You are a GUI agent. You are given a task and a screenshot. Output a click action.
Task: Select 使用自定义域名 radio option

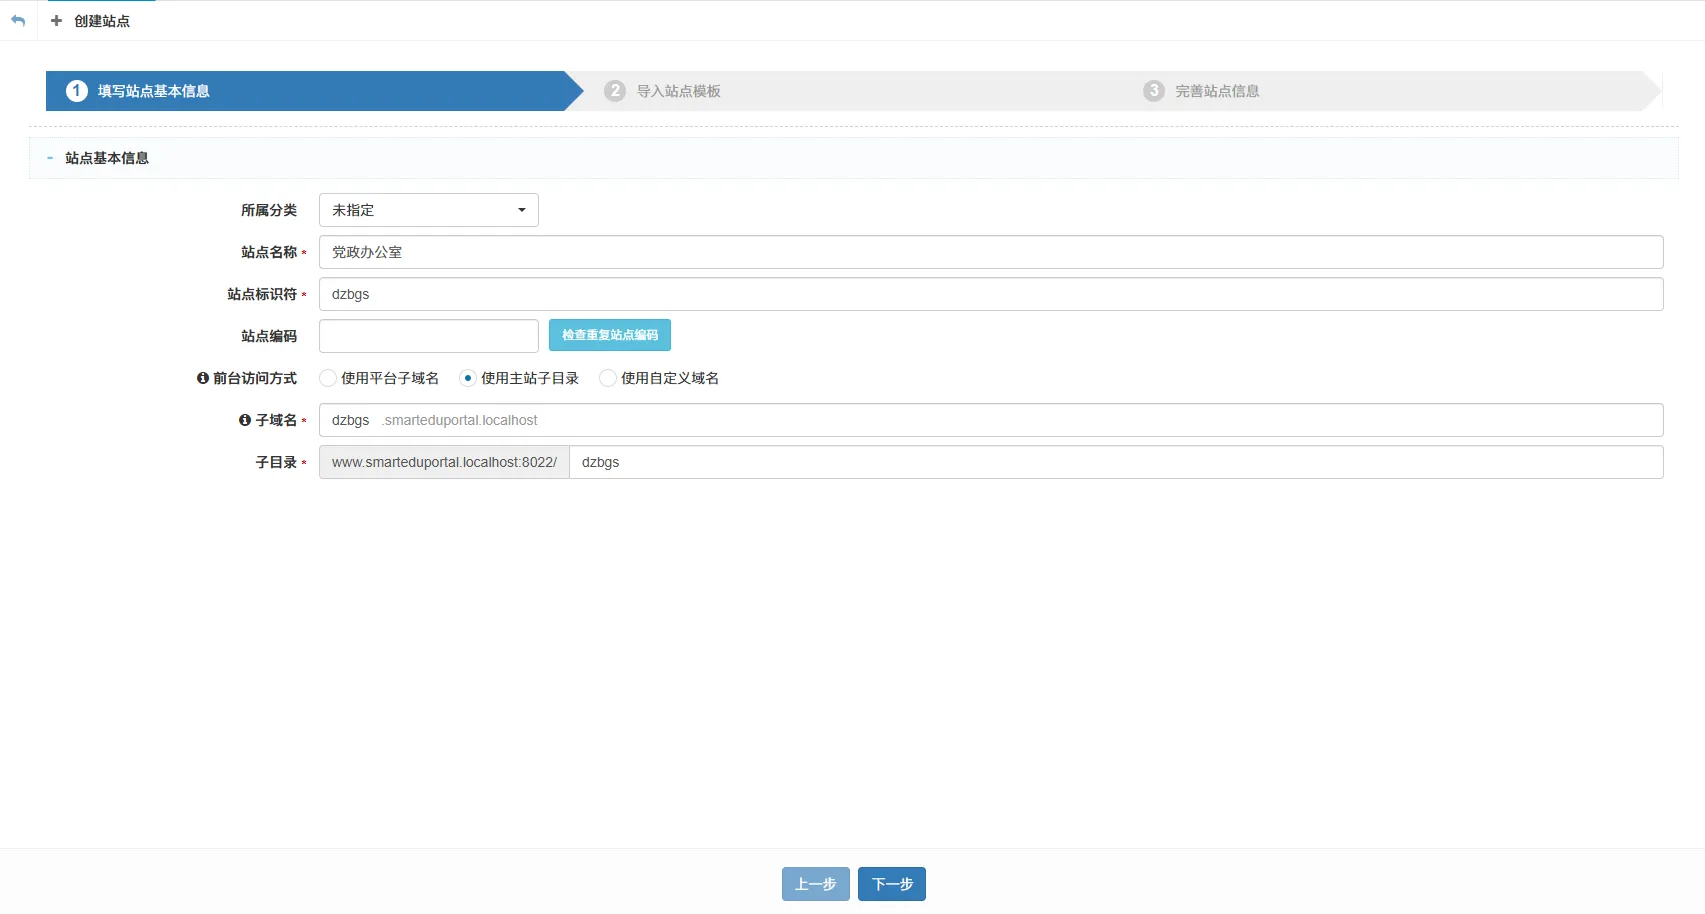(x=608, y=378)
